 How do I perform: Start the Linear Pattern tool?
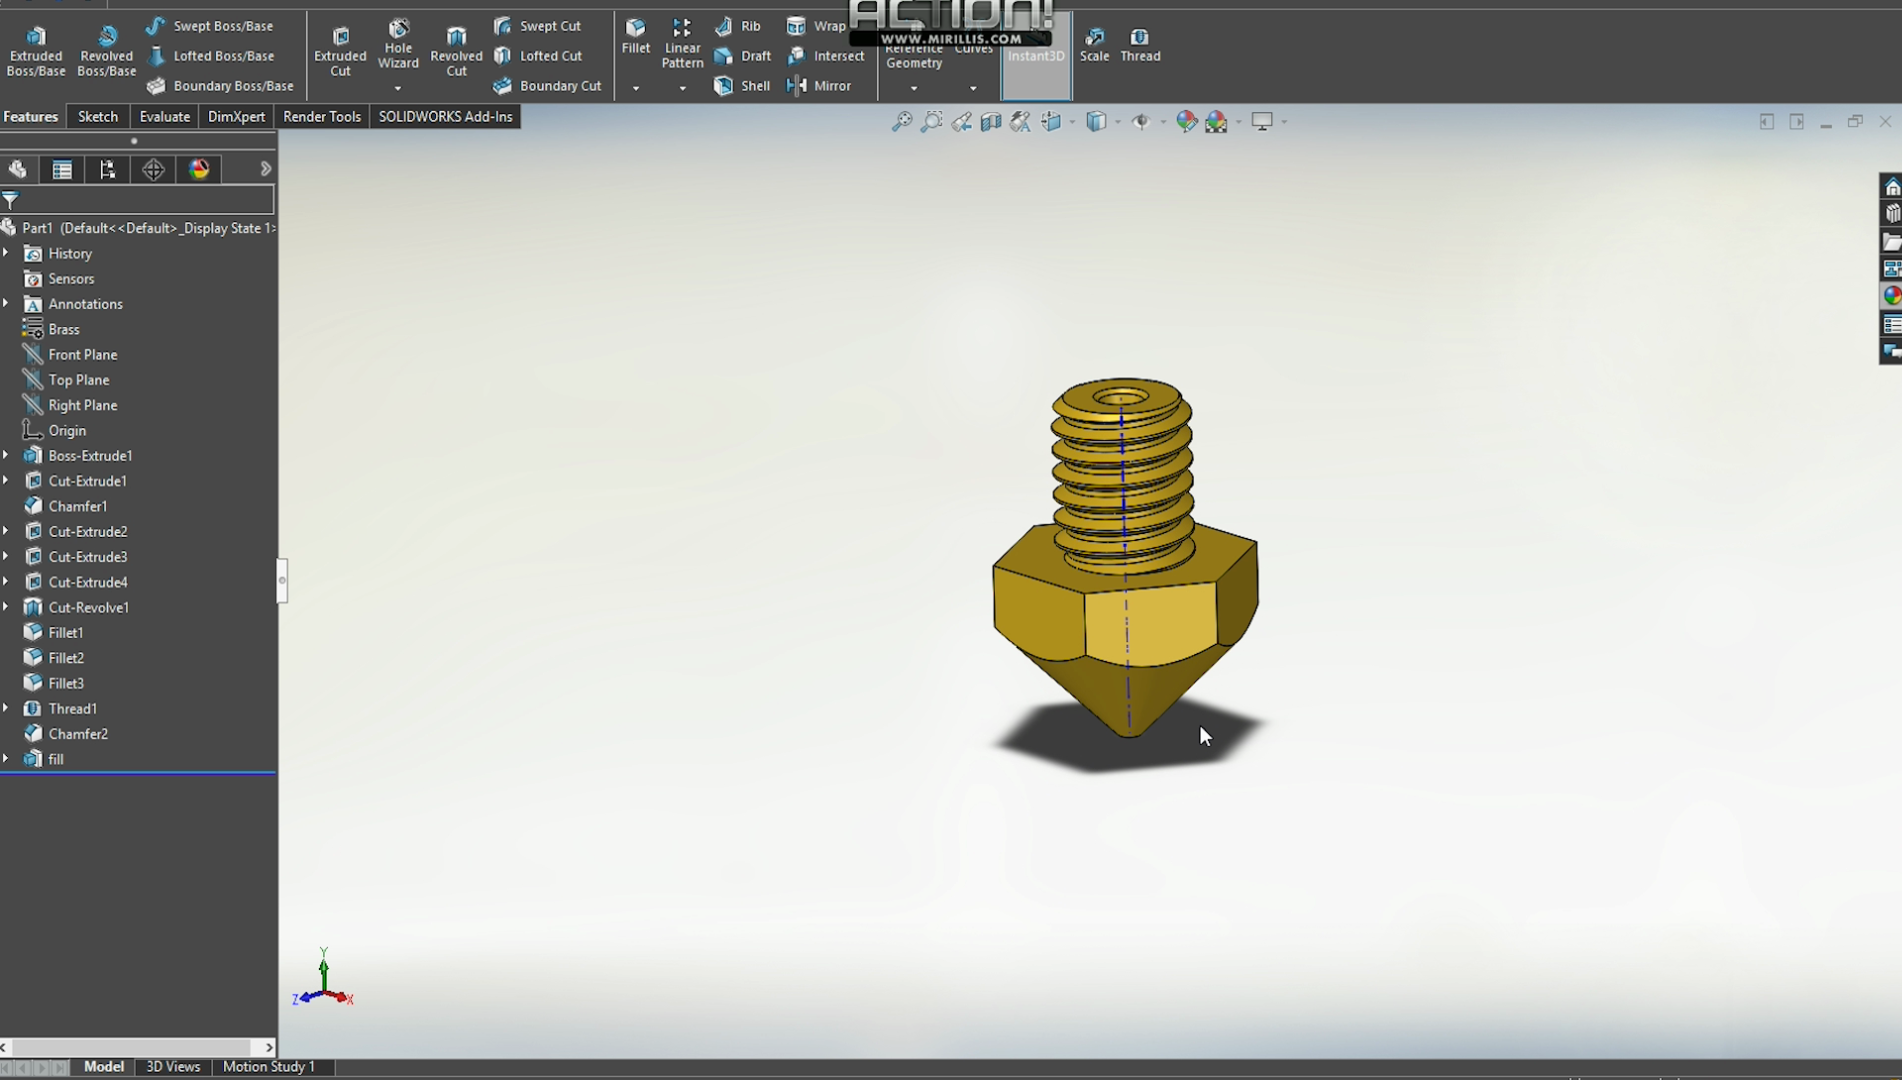(x=682, y=44)
